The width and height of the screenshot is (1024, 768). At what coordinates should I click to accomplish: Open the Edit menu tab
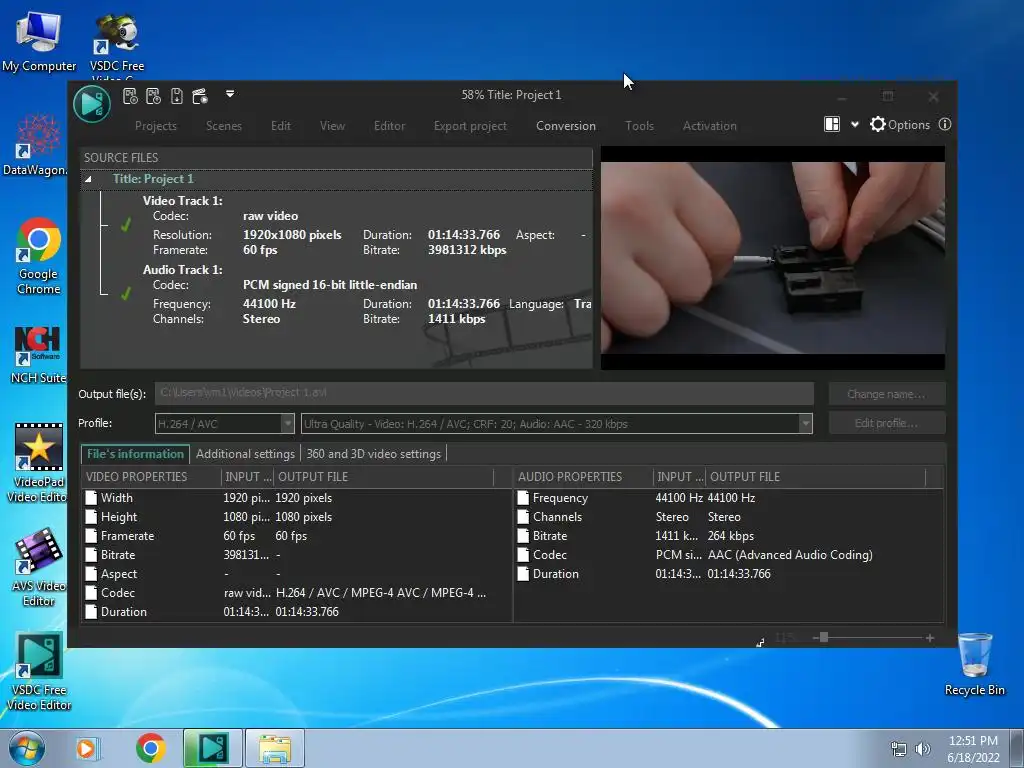tap(281, 125)
